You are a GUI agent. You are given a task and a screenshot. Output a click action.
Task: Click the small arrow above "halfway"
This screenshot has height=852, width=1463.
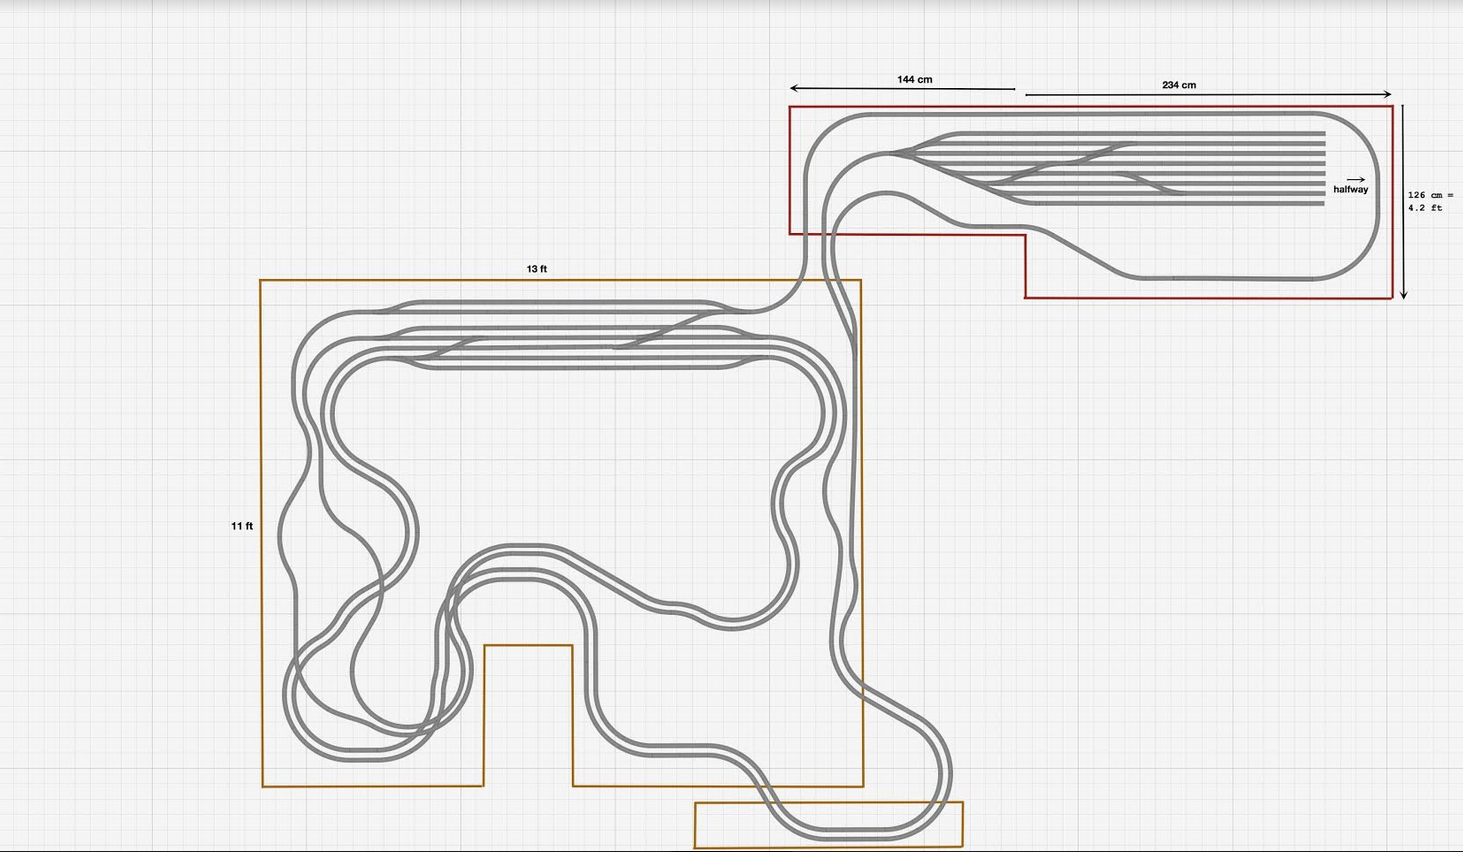[1355, 180]
